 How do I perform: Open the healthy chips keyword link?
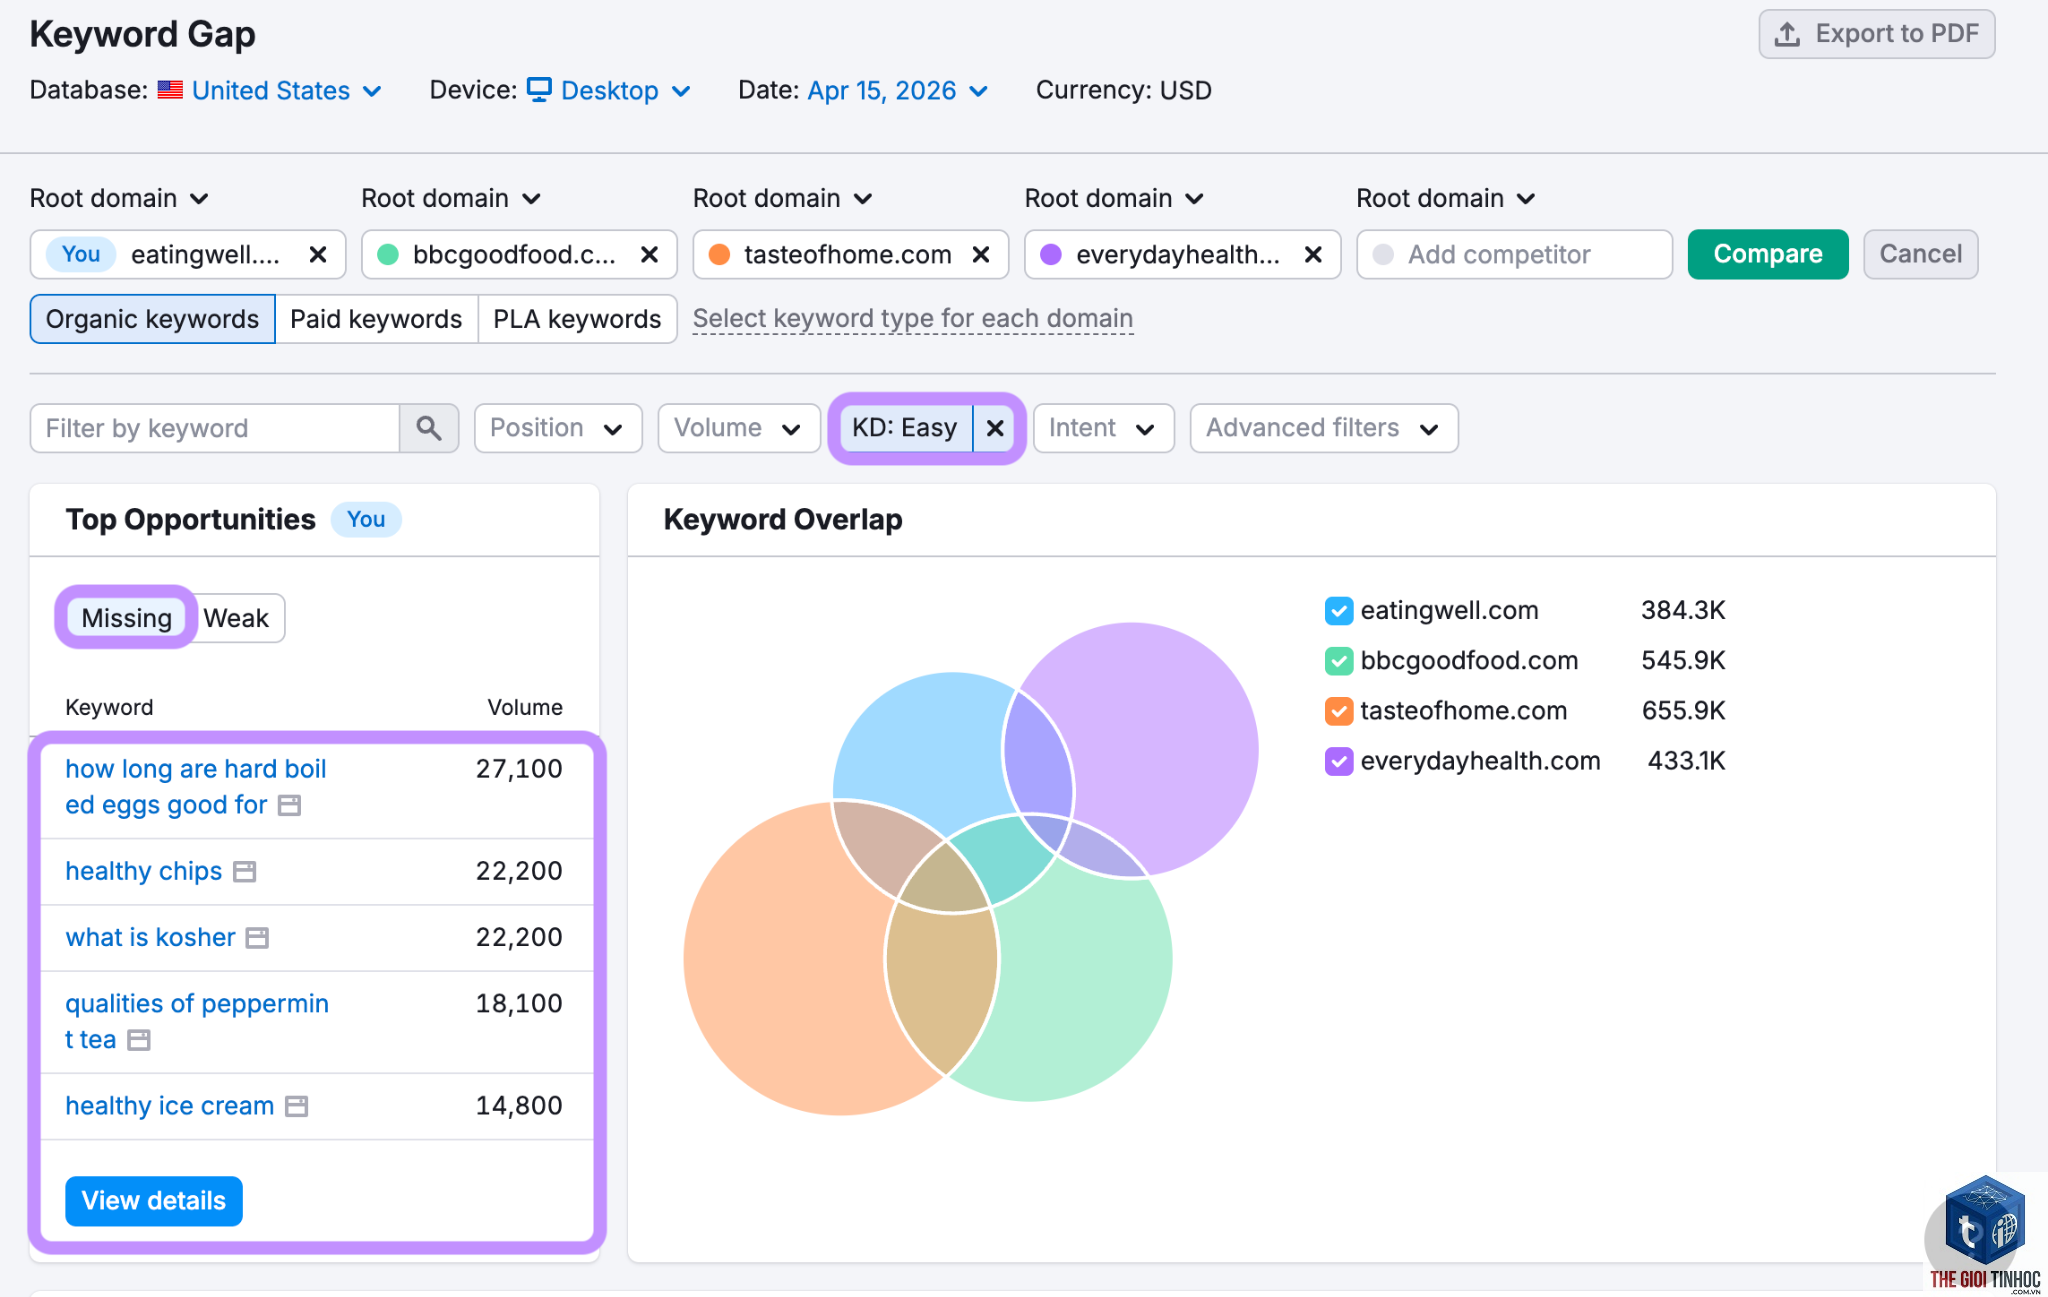(x=144, y=871)
